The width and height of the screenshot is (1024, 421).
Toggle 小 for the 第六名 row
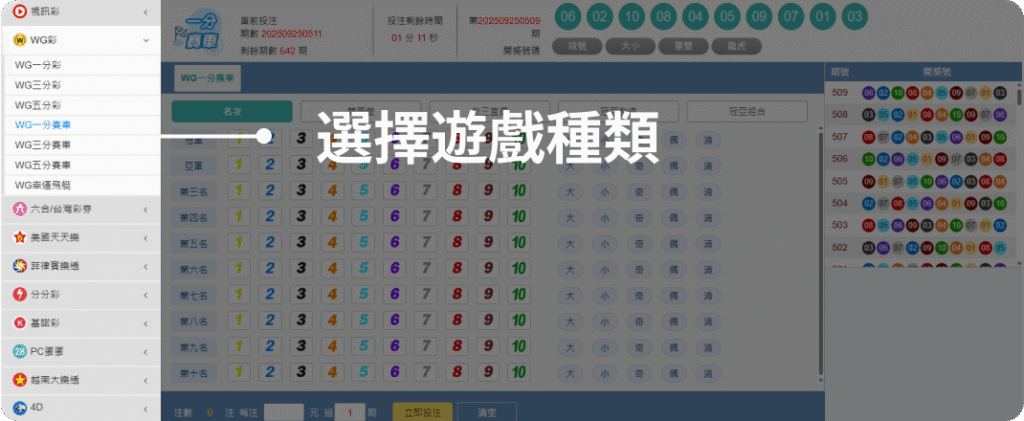(605, 269)
